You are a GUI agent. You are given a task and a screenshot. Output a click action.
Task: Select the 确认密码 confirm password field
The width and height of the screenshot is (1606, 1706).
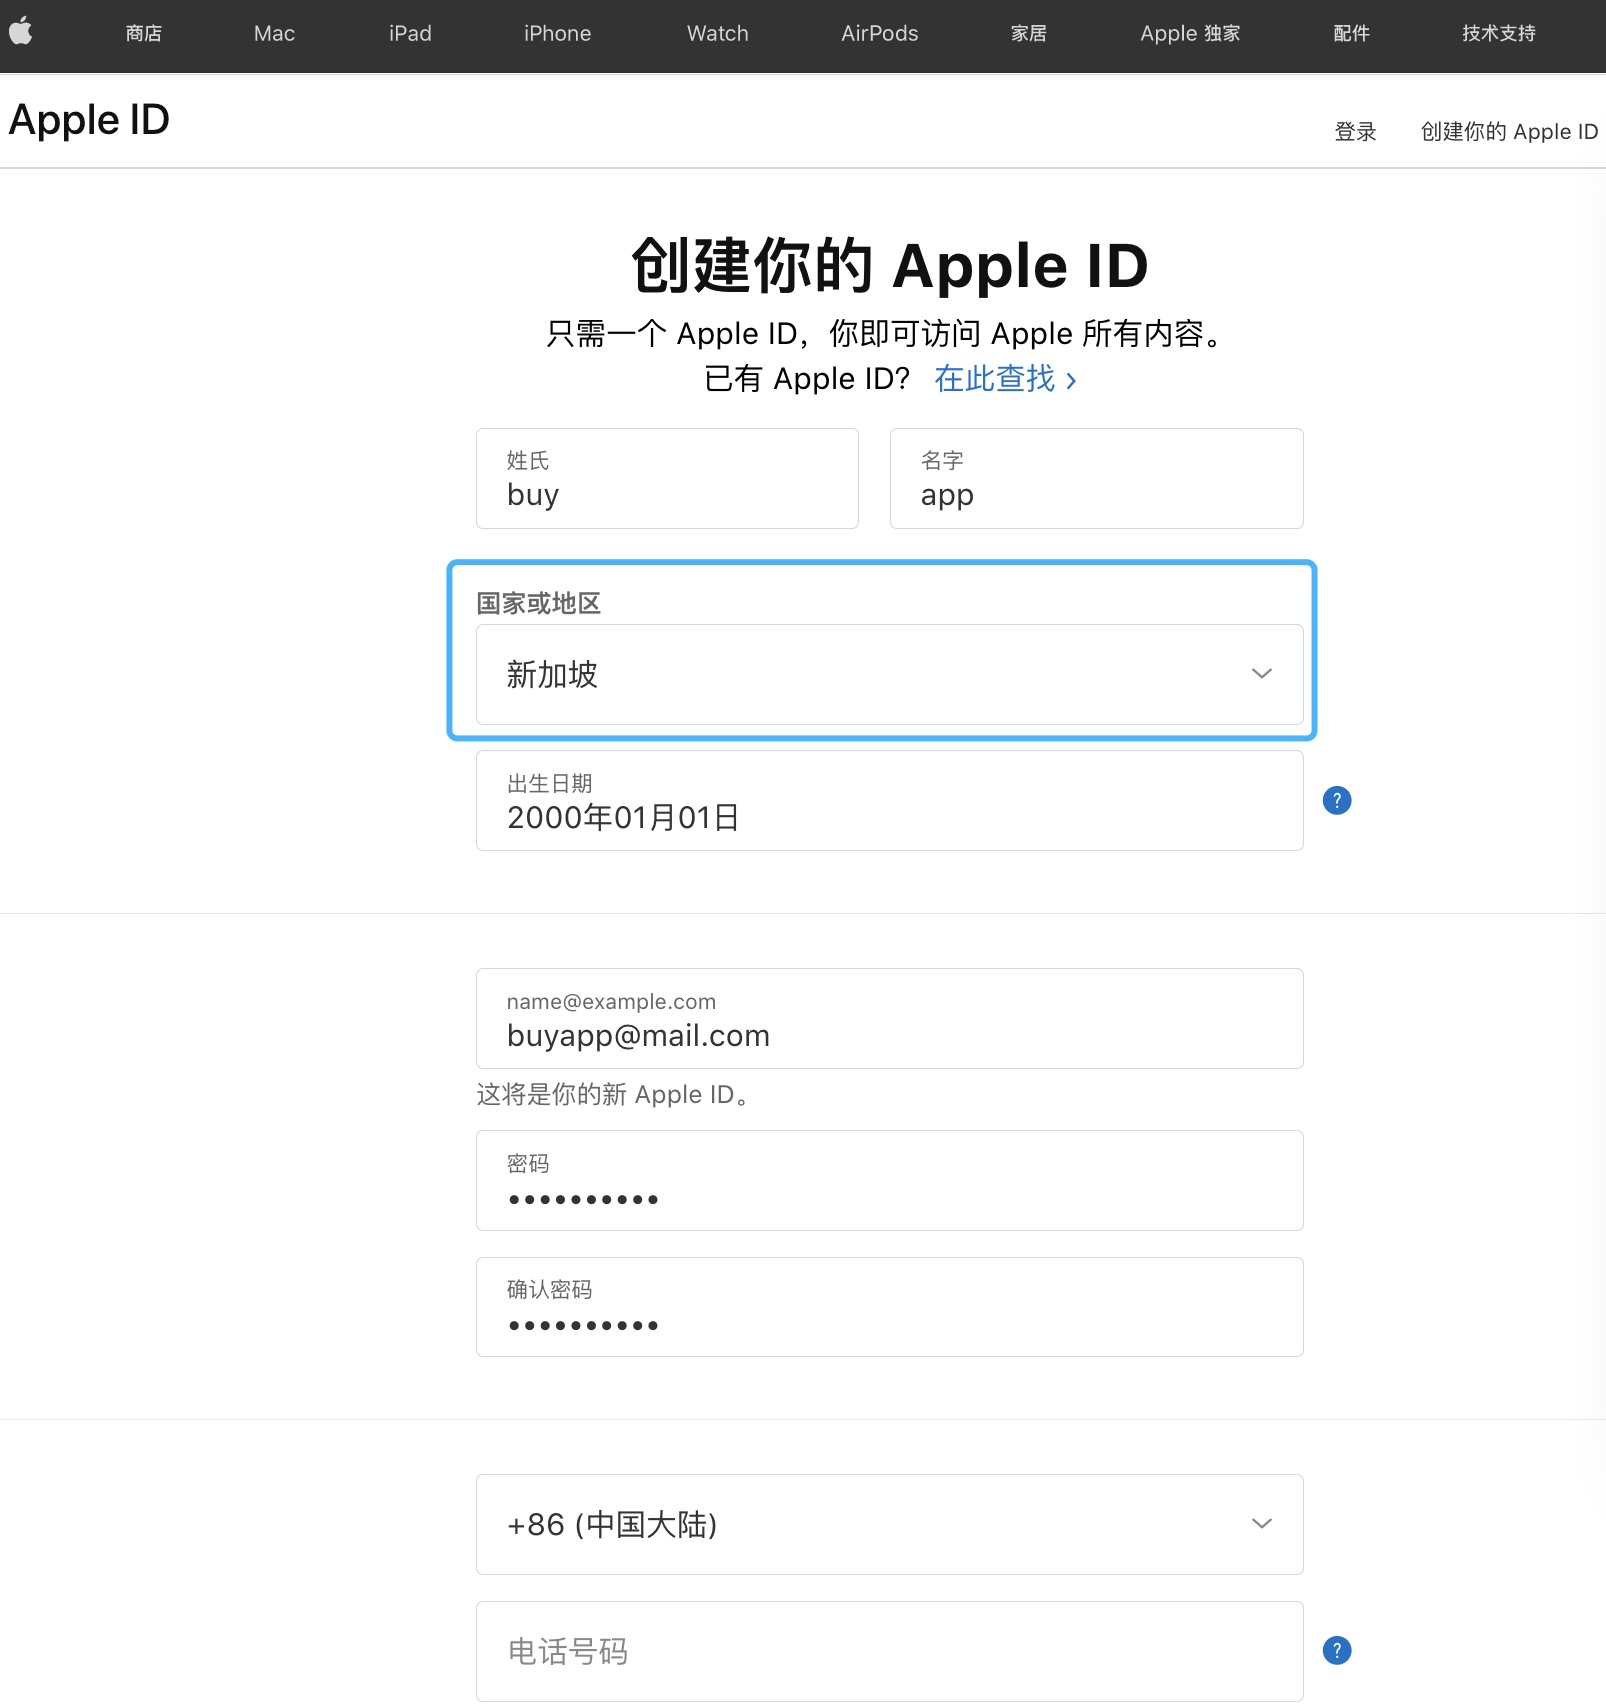[888, 1307]
